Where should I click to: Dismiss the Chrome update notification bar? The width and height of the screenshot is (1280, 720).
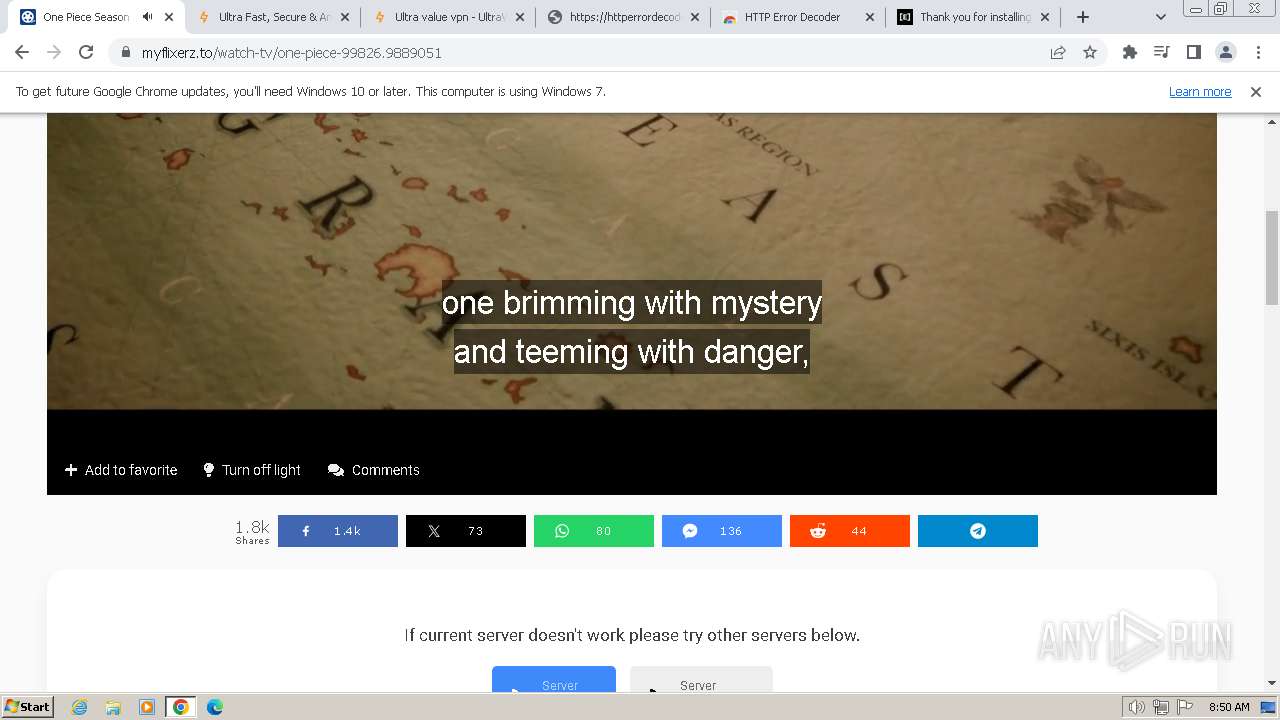click(1256, 91)
